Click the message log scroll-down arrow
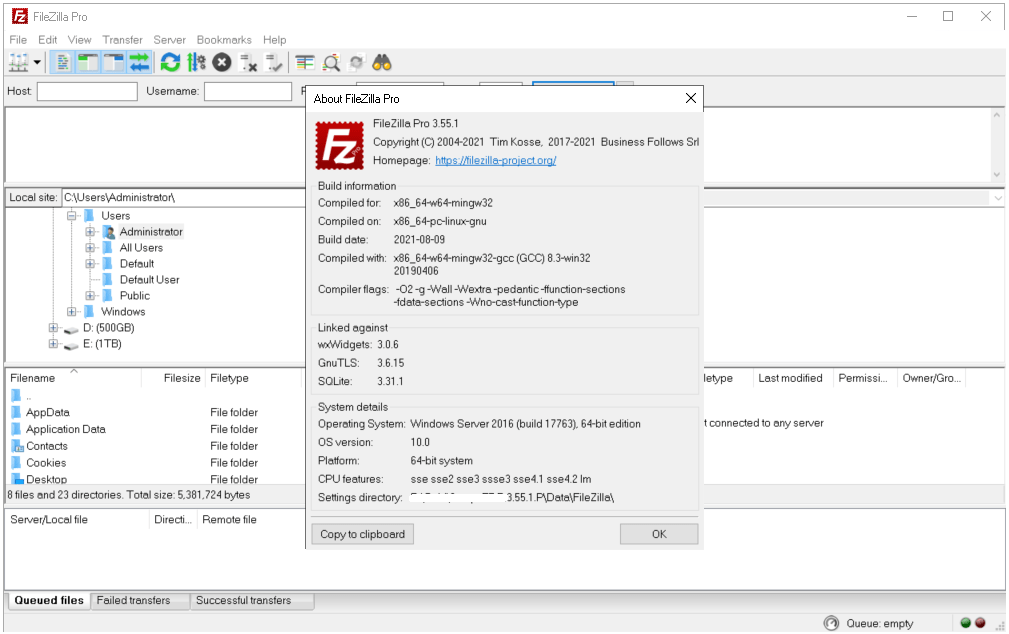This screenshot has width=1009, height=634. tap(997, 174)
